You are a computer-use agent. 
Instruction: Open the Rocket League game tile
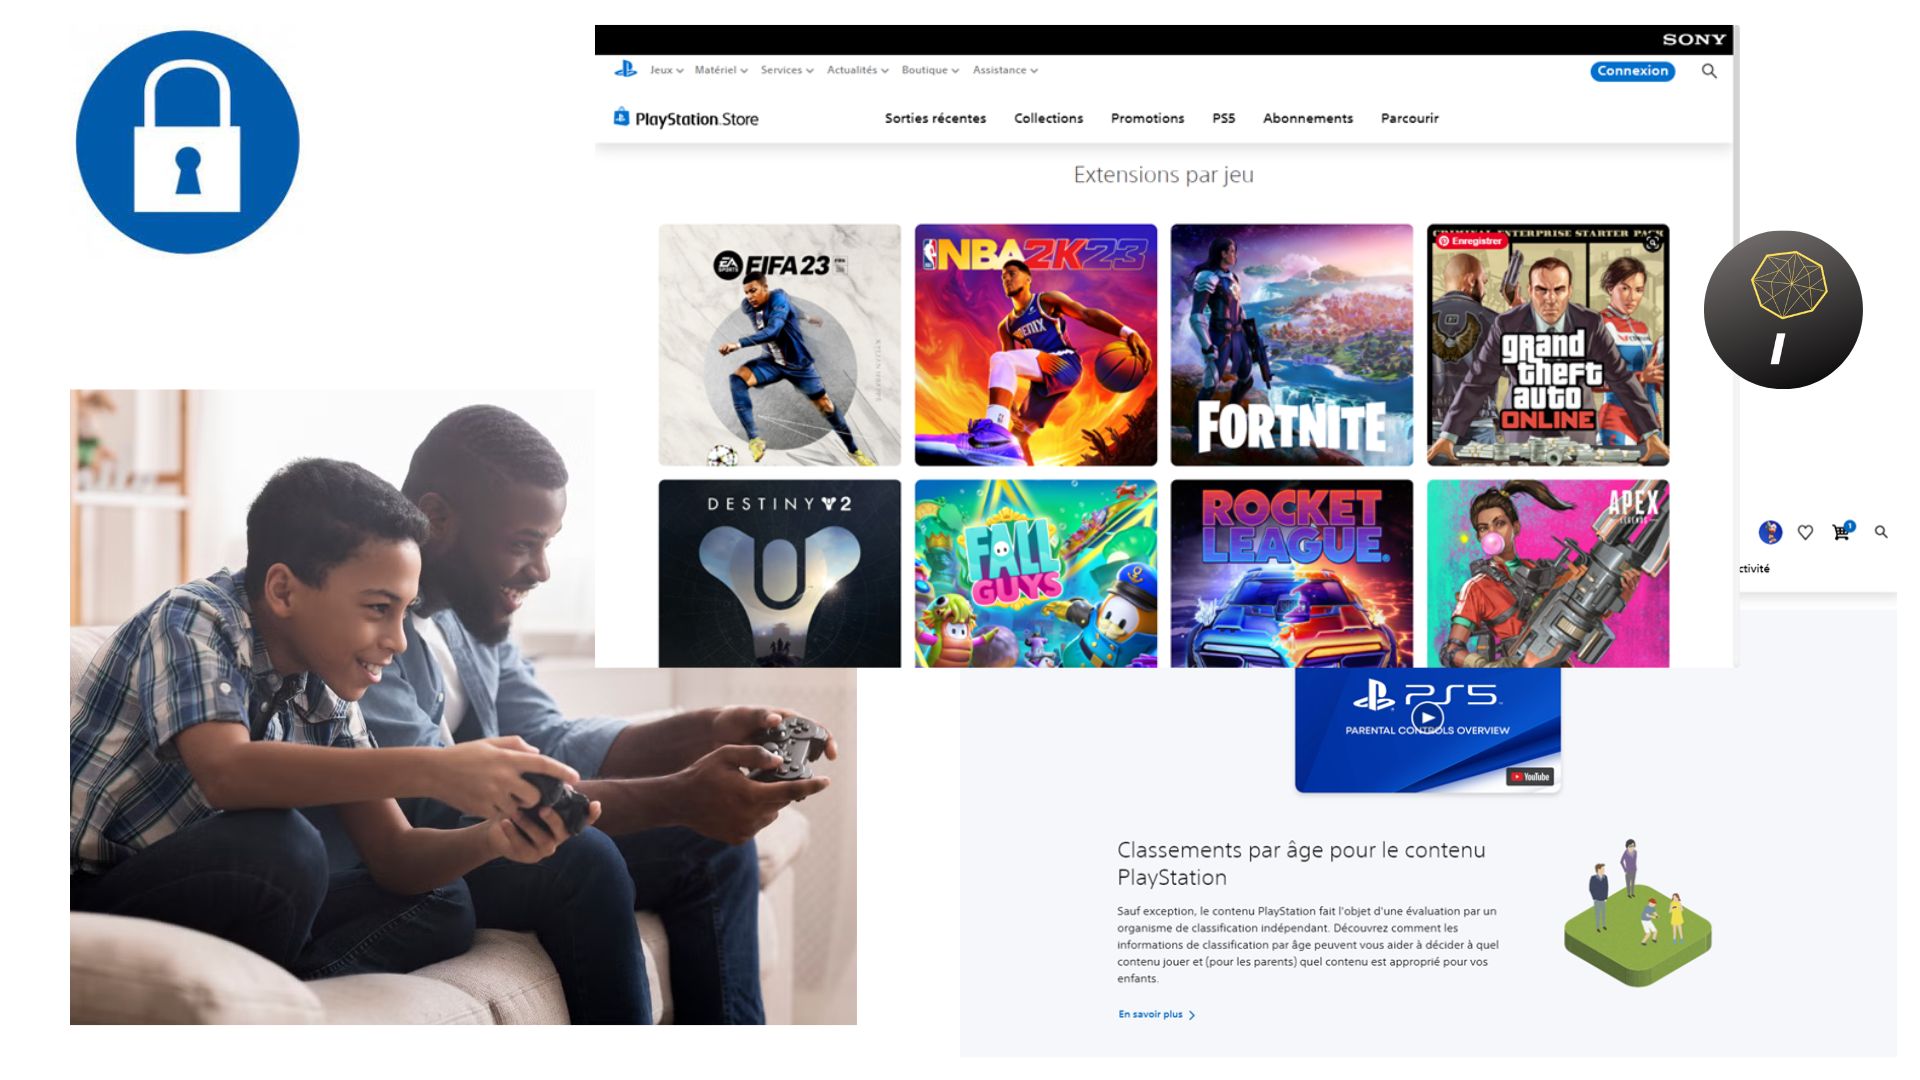[1291, 573]
